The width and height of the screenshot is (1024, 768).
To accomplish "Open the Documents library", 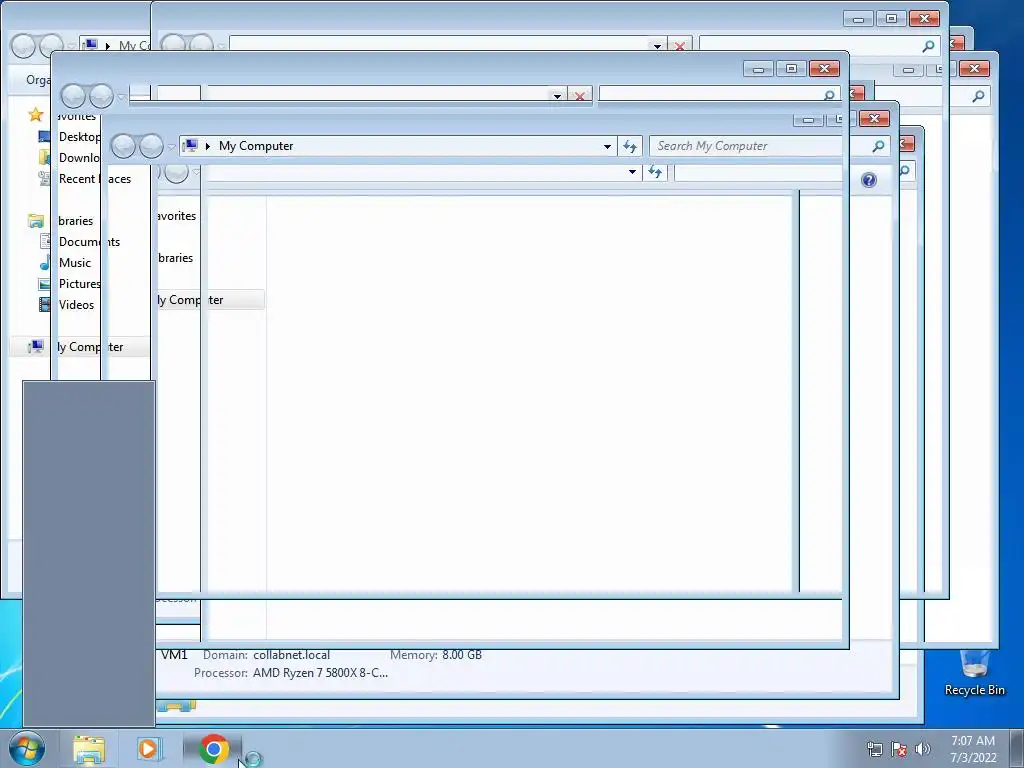I will point(89,242).
